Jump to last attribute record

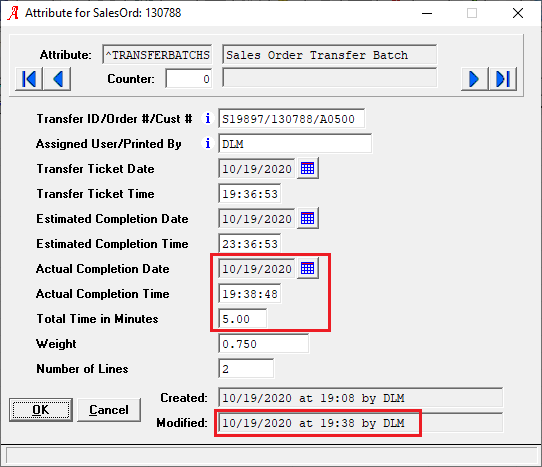coord(503,79)
